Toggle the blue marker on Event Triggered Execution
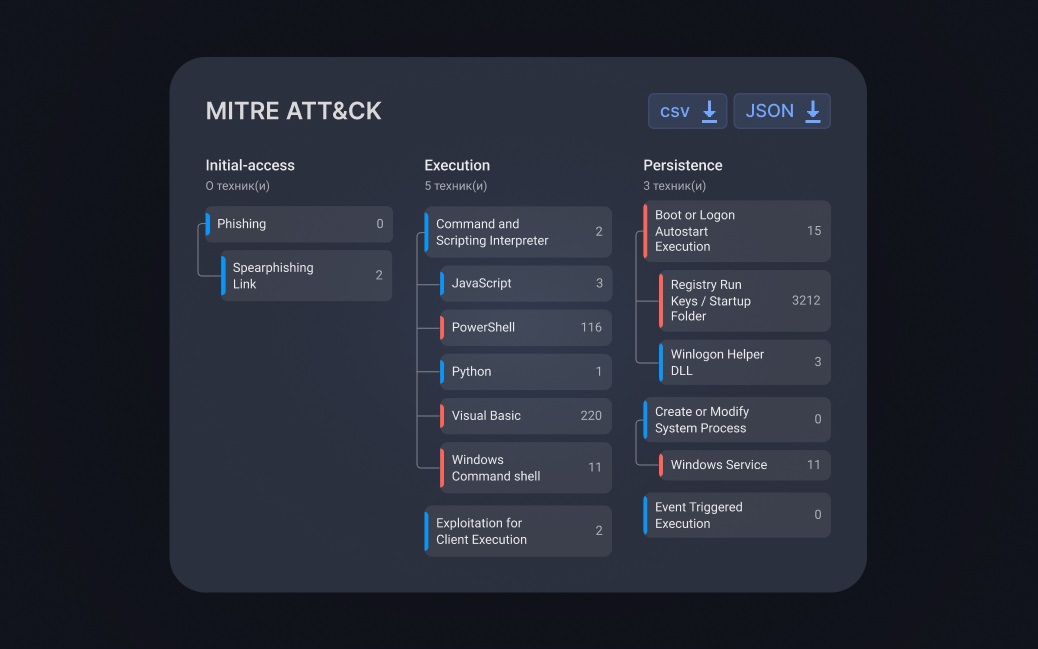Viewport: 1038px width, 649px height. tap(643, 514)
